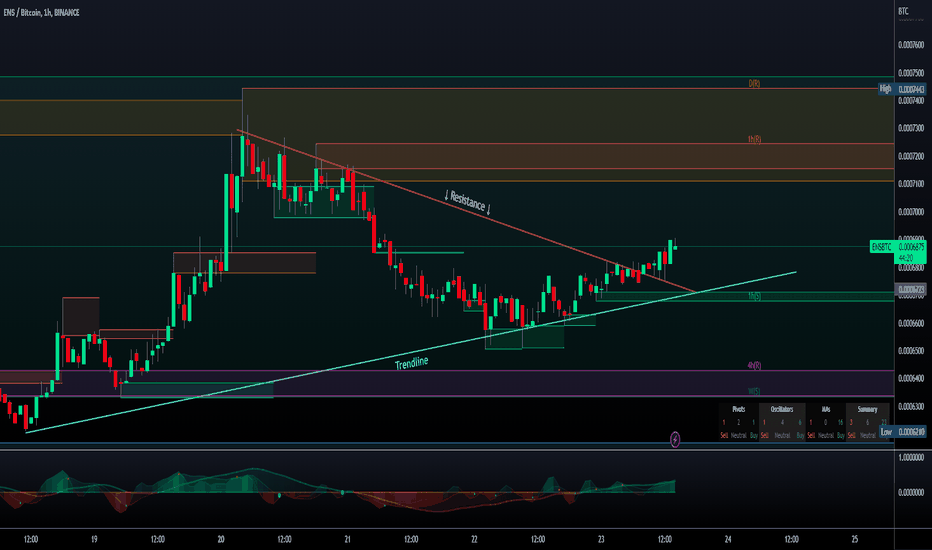
Task: Click the BTC currency label on price axis
Action: coord(903,11)
